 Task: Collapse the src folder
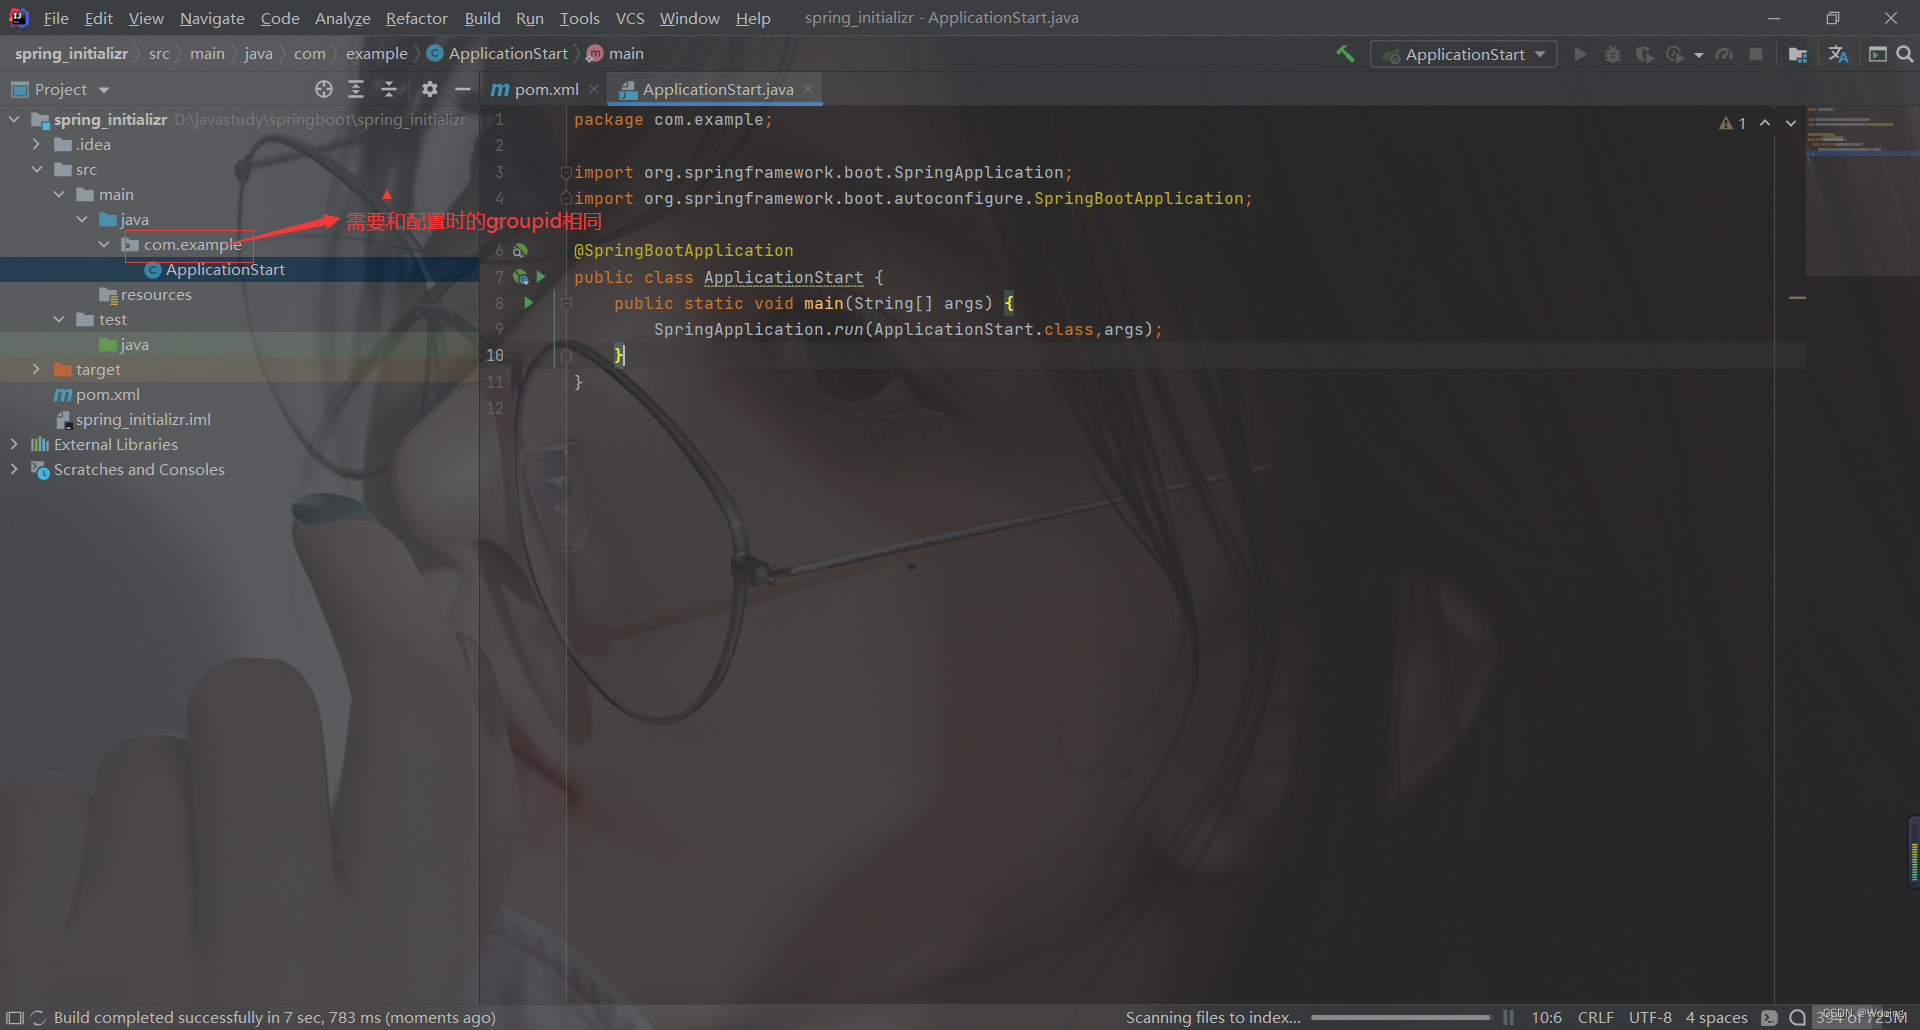coord(37,169)
